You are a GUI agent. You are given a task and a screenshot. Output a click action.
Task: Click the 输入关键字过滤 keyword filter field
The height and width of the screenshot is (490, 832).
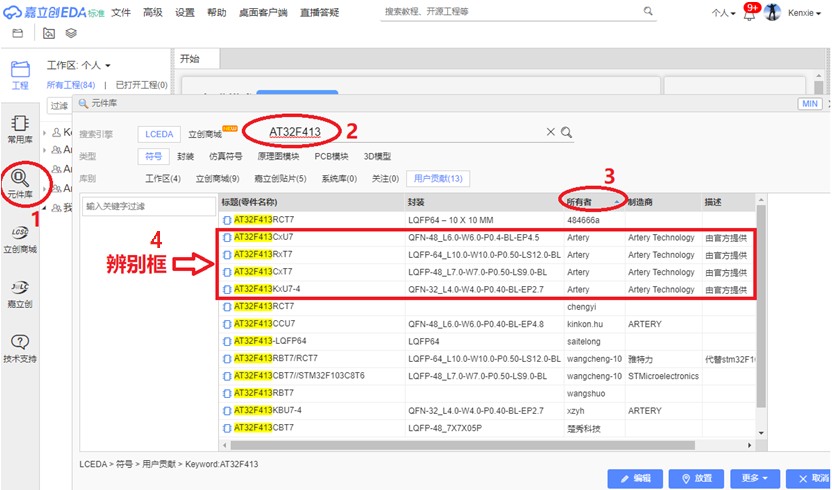[x=147, y=206]
